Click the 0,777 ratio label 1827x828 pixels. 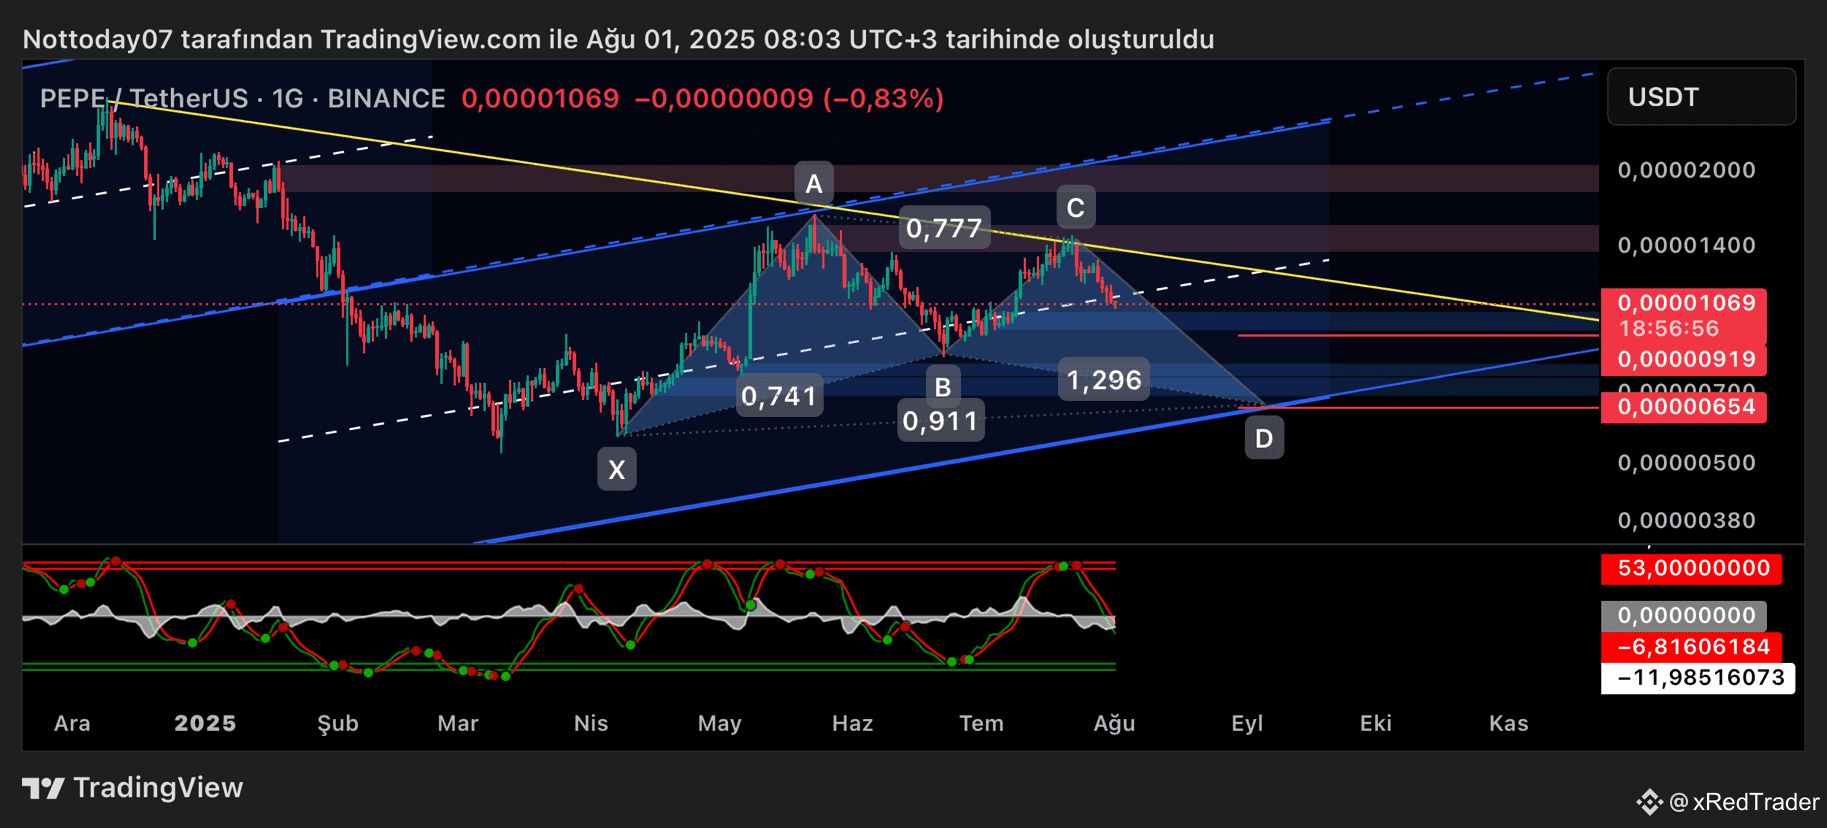pos(944,228)
